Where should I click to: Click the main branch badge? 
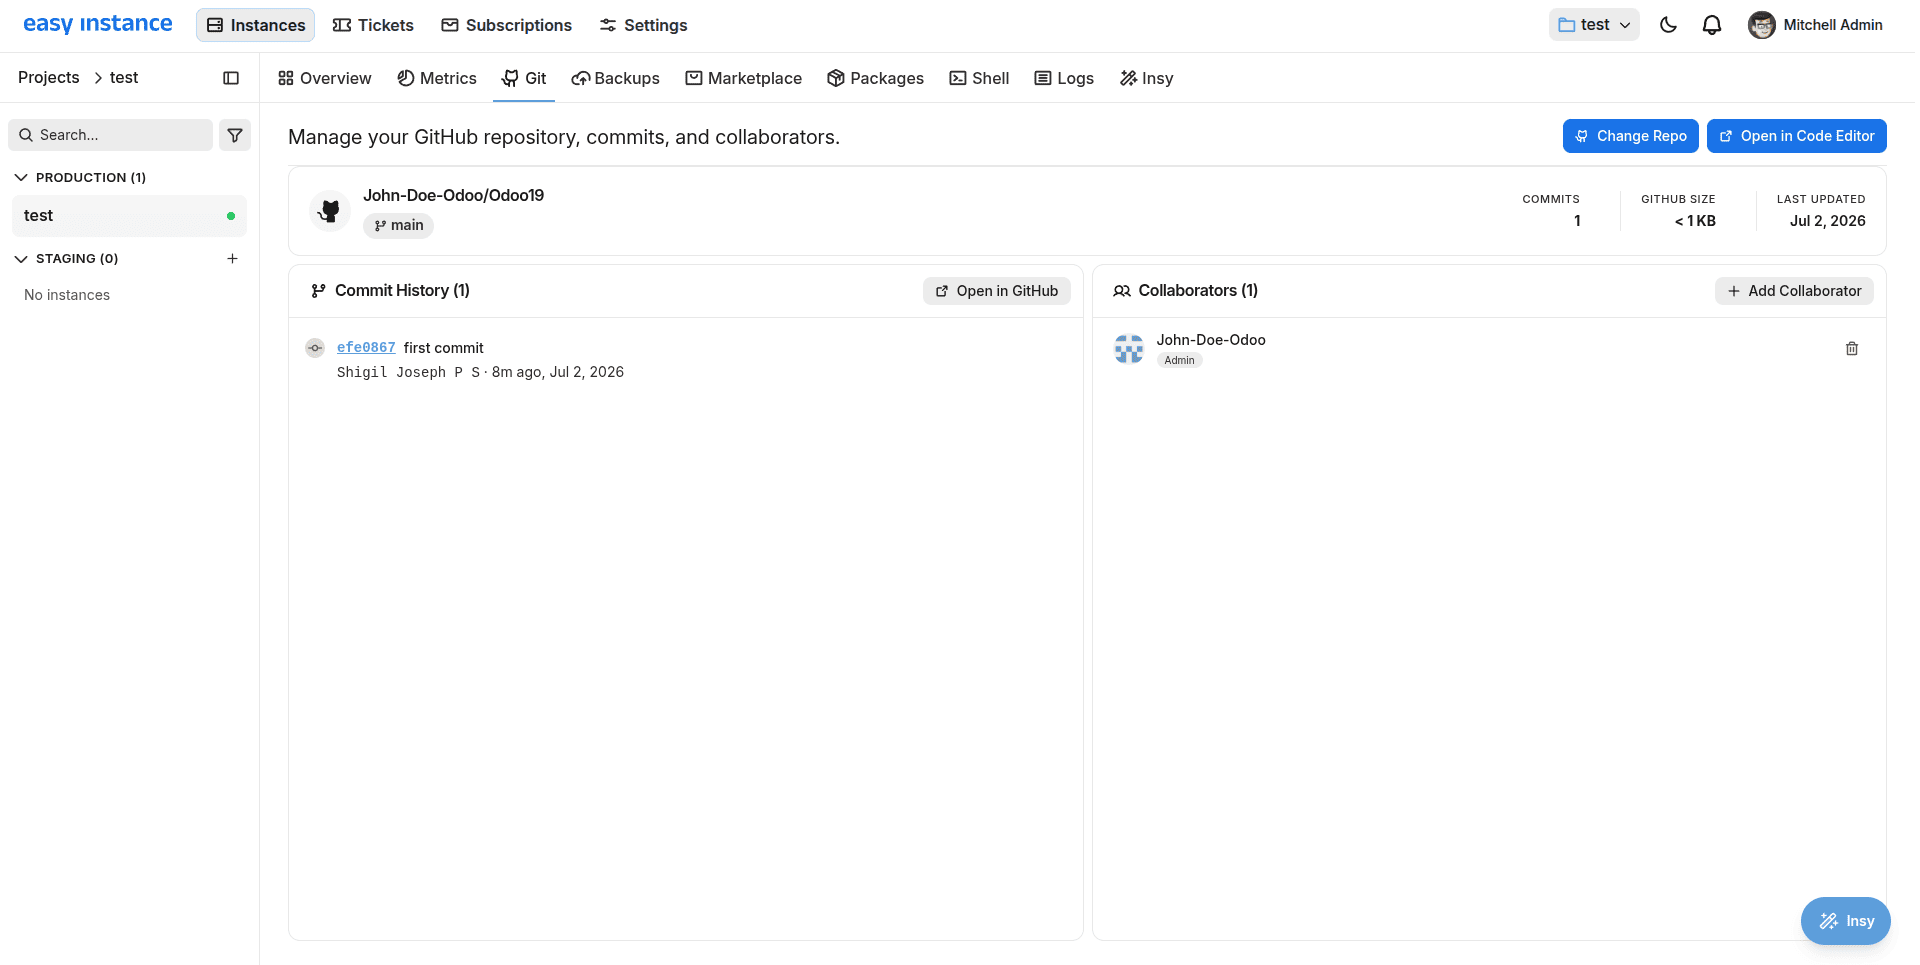coord(398,225)
